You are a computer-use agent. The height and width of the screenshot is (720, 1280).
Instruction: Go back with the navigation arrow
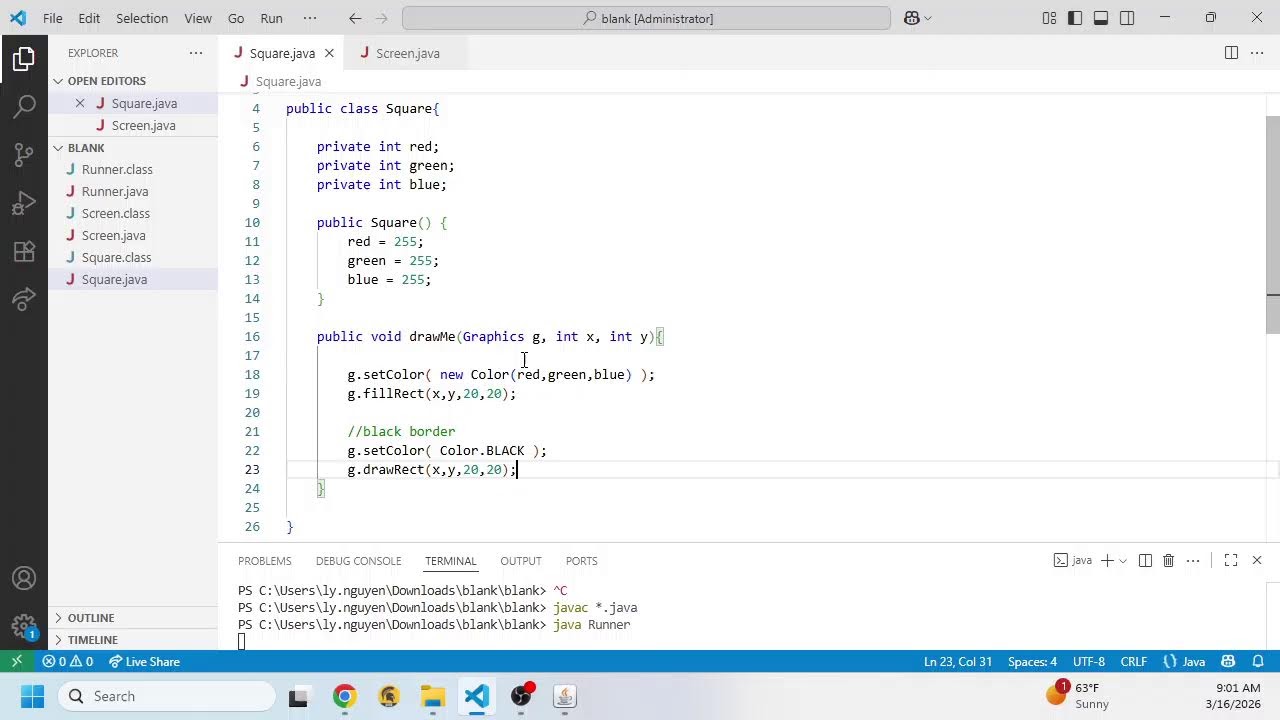(x=355, y=18)
